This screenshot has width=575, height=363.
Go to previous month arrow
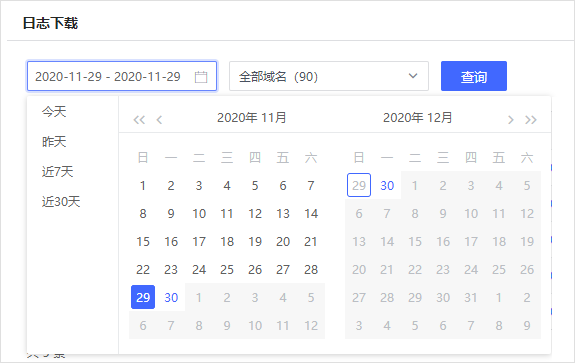[159, 120]
